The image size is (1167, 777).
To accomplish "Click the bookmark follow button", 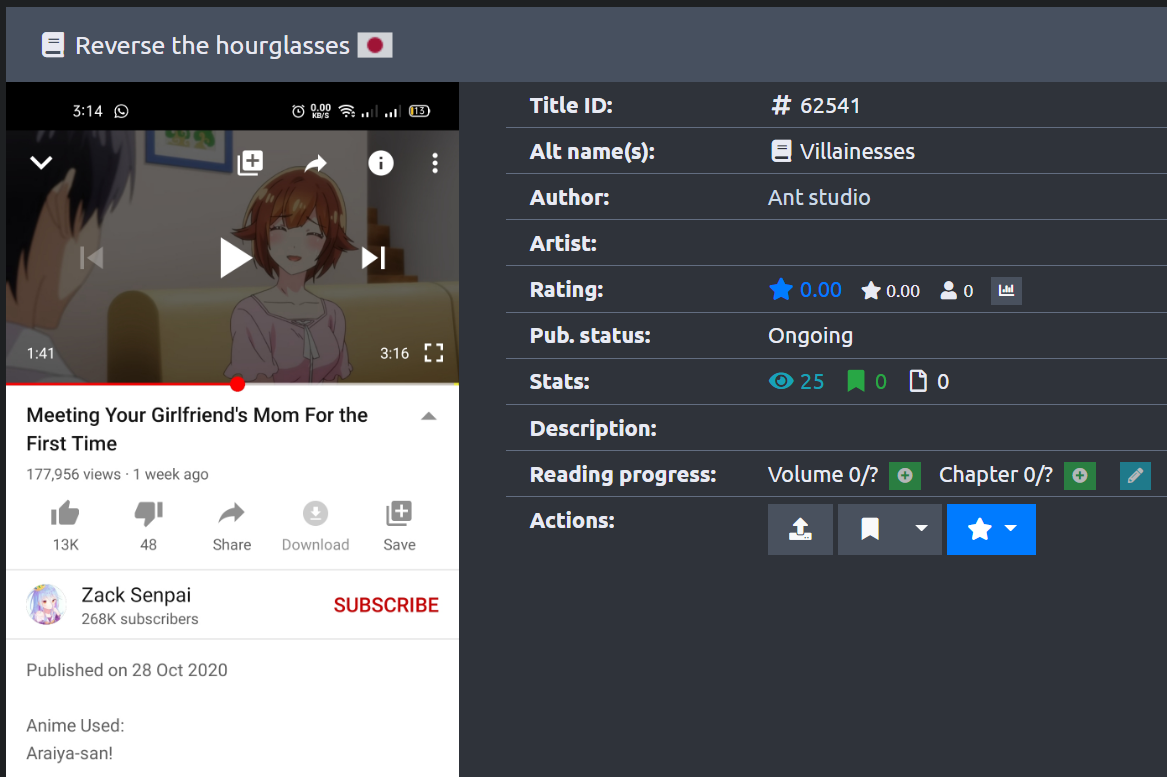I will pos(870,529).
